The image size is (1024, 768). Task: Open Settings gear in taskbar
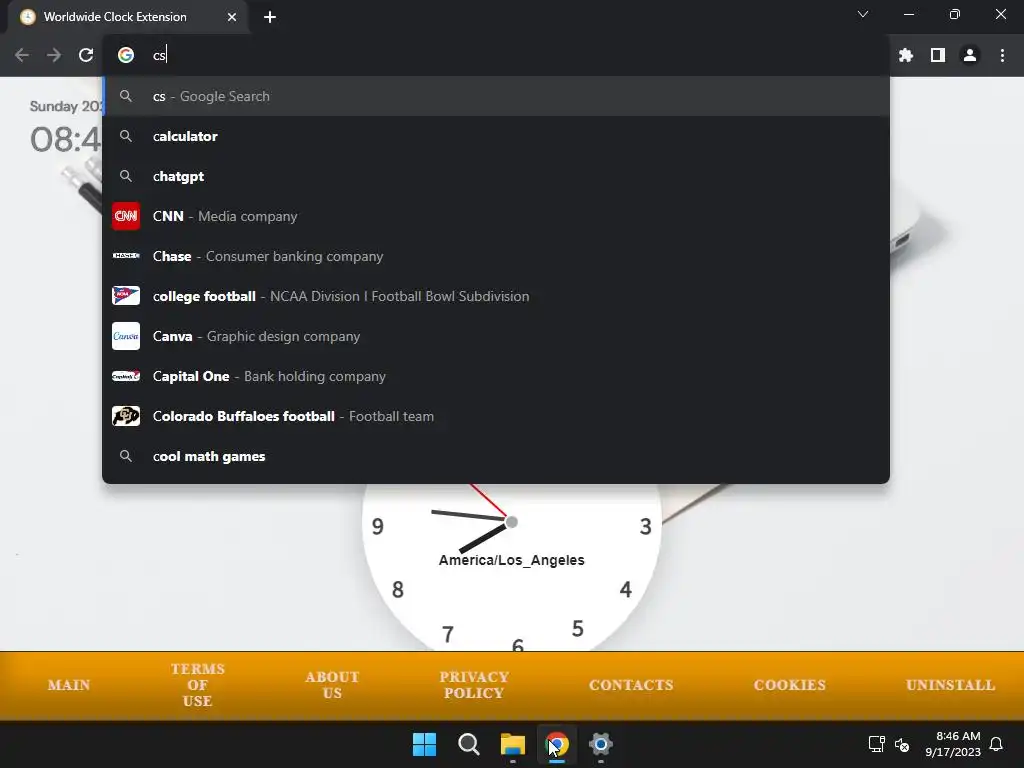pyautogui.click(x=601, y=744)
